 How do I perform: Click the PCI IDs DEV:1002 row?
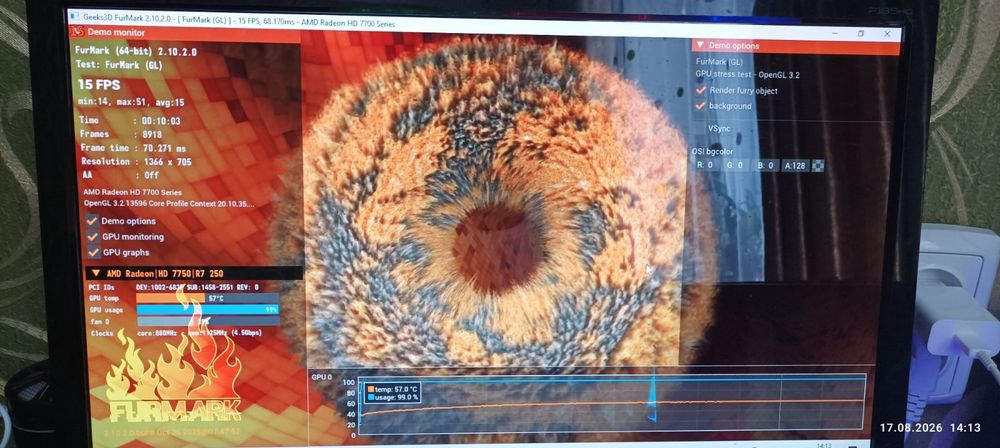174,287
